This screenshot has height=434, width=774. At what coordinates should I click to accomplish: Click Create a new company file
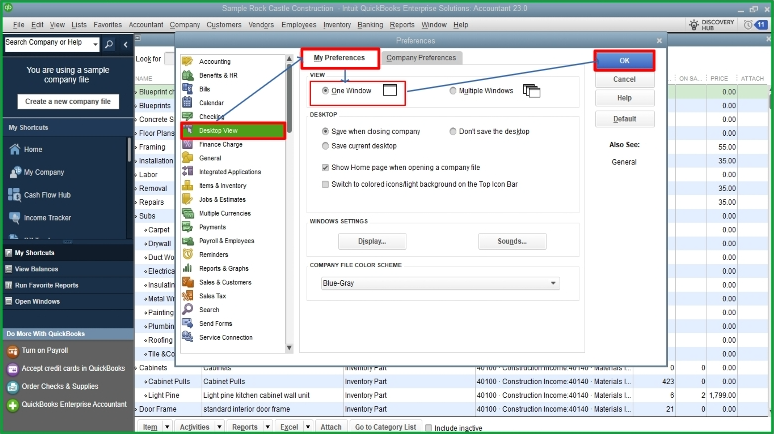68,102
